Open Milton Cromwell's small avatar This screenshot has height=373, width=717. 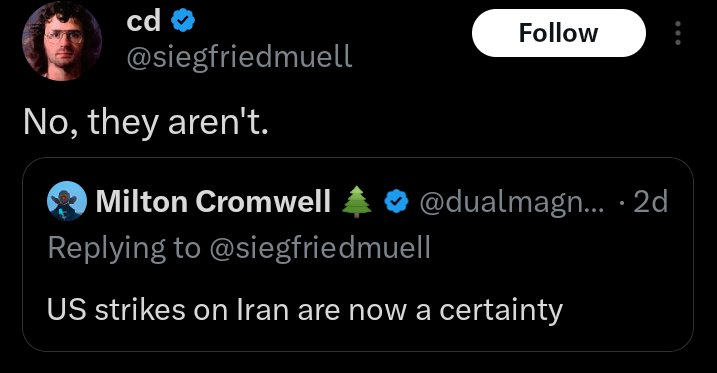click(x=67, y=201)
